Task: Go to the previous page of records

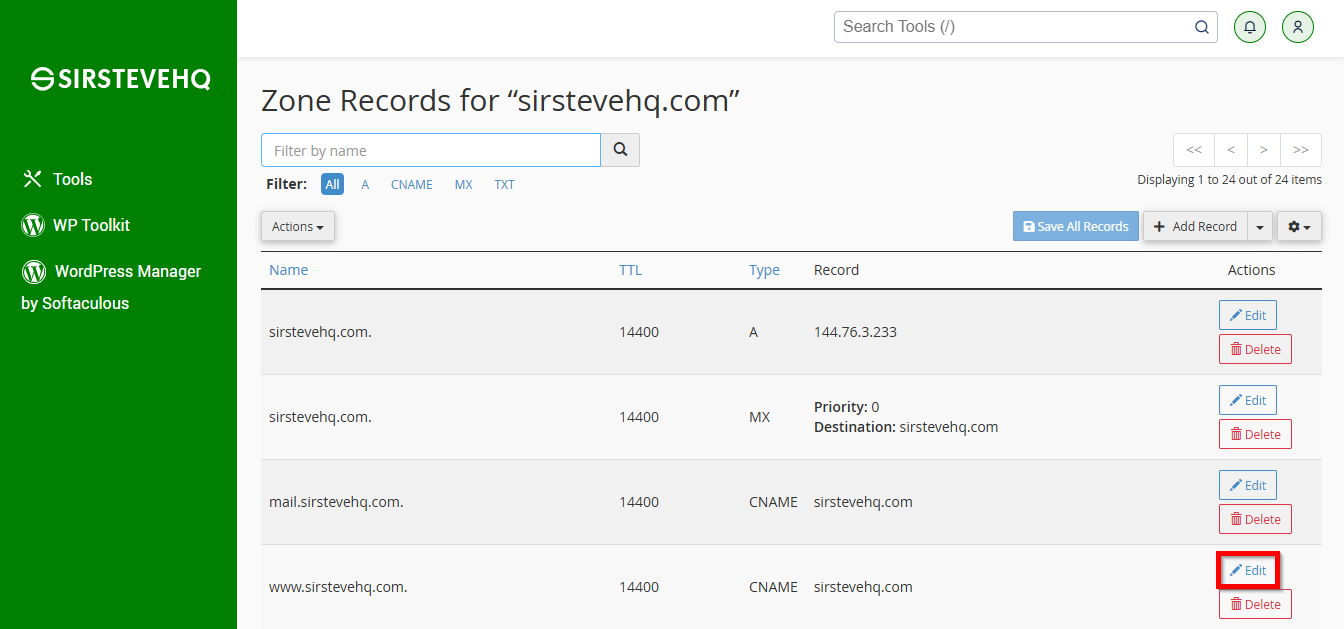Action: coord(1231,150)
